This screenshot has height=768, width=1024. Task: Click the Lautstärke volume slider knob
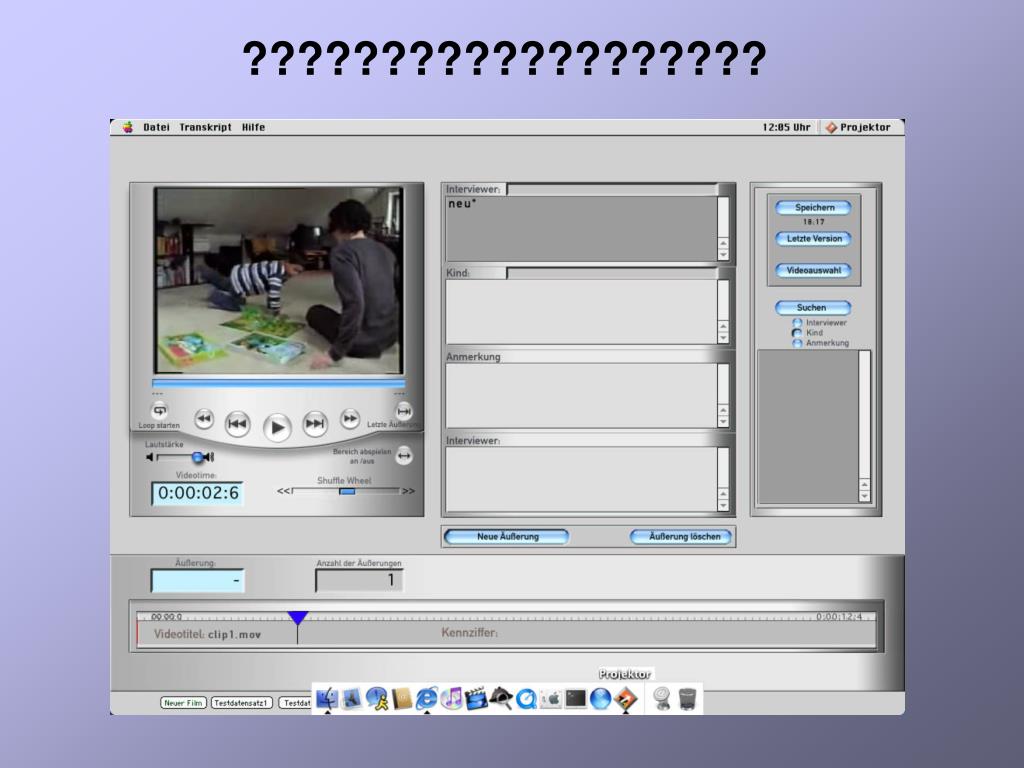(x=197, y=457)
